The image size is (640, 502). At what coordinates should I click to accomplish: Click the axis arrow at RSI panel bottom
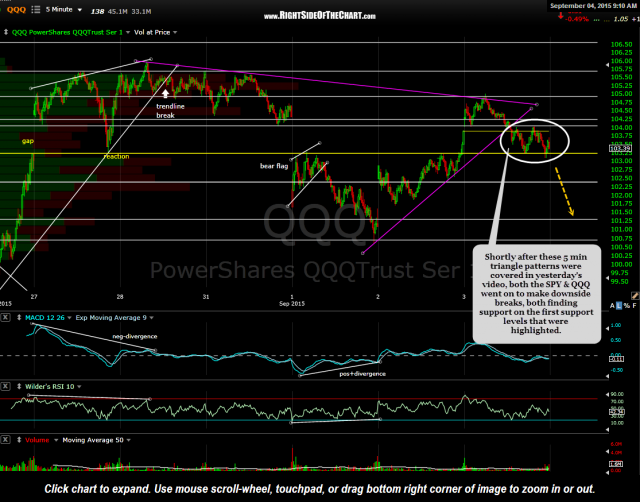pyautogui.click(x=607, y=429)
